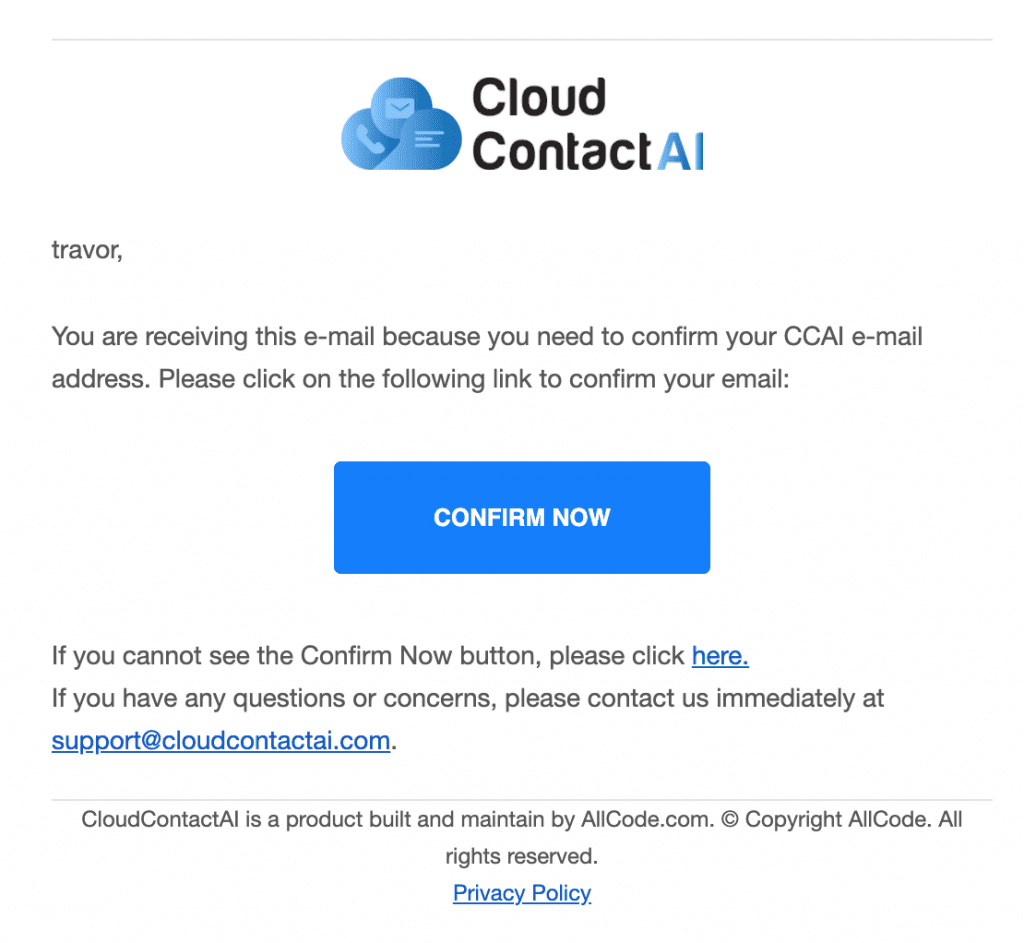Click the "rights reserved." footer line

tap(521, 856)
